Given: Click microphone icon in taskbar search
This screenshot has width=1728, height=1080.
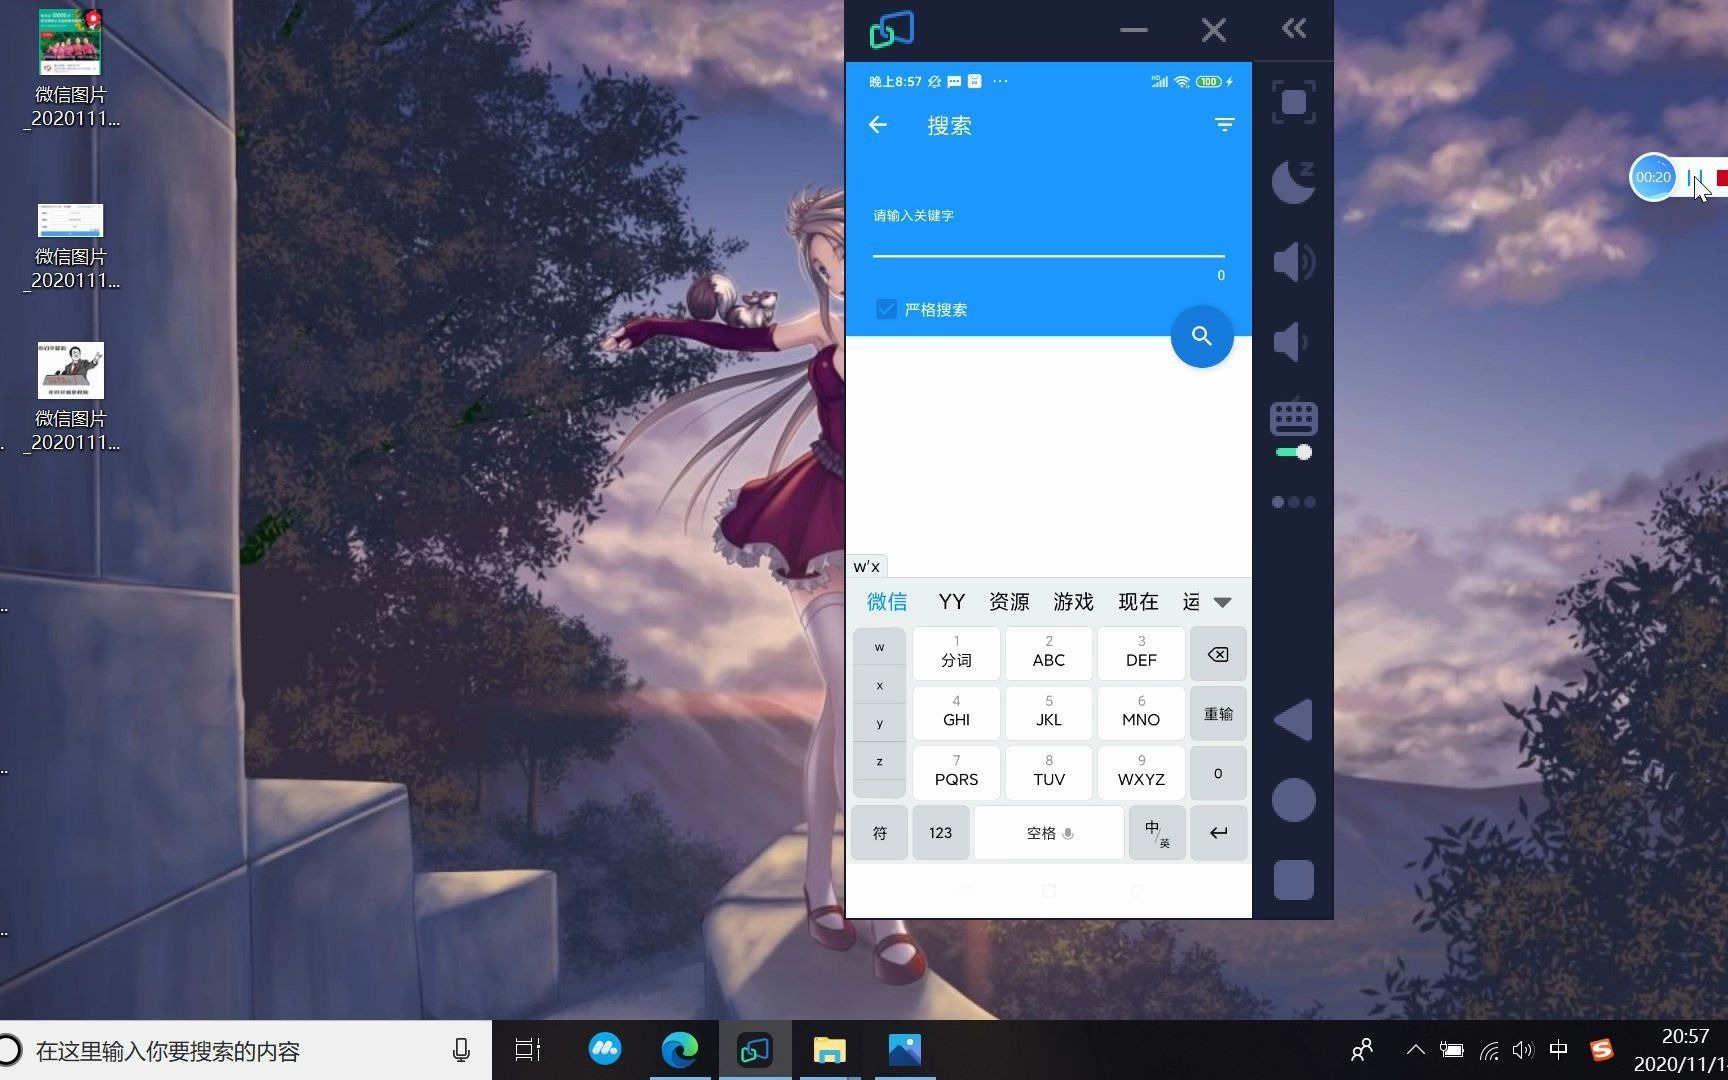Looking at the screenshot, I should coord(461,1050).
